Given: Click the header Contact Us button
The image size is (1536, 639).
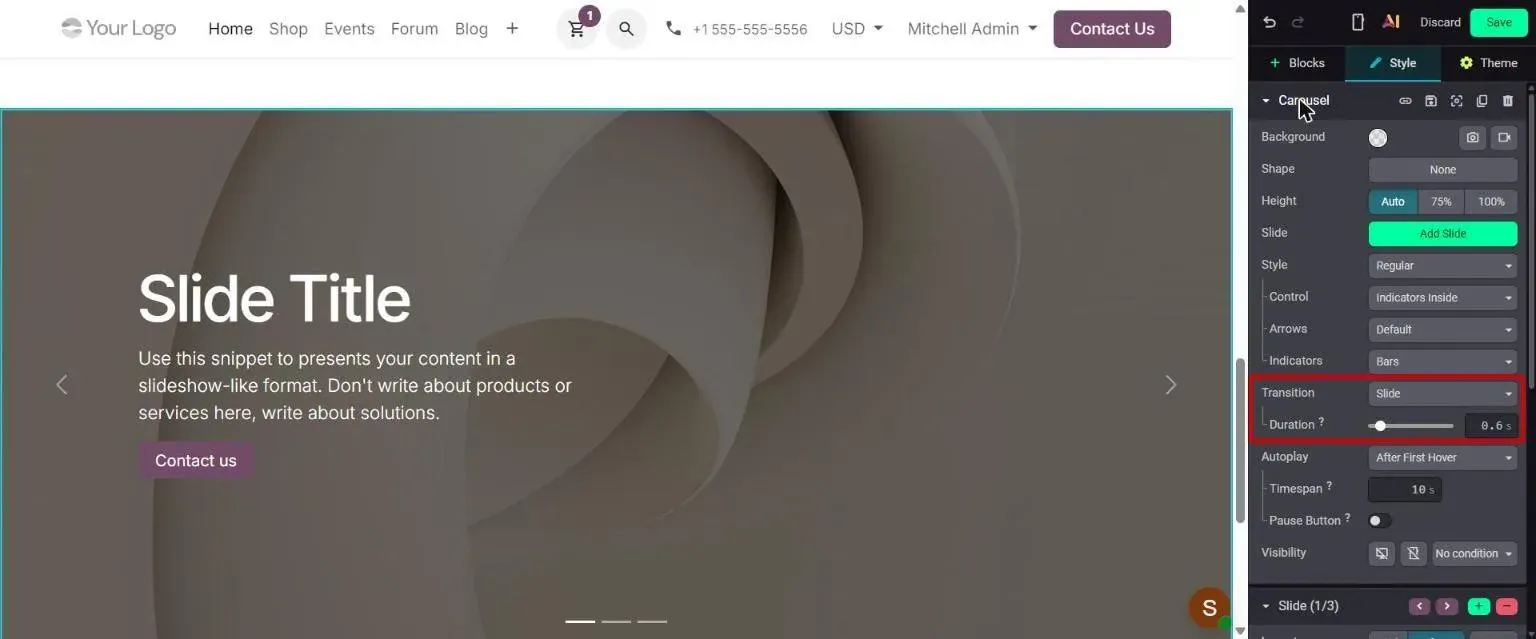Looking at the screenshot, I should click(x=1112, y=29).
